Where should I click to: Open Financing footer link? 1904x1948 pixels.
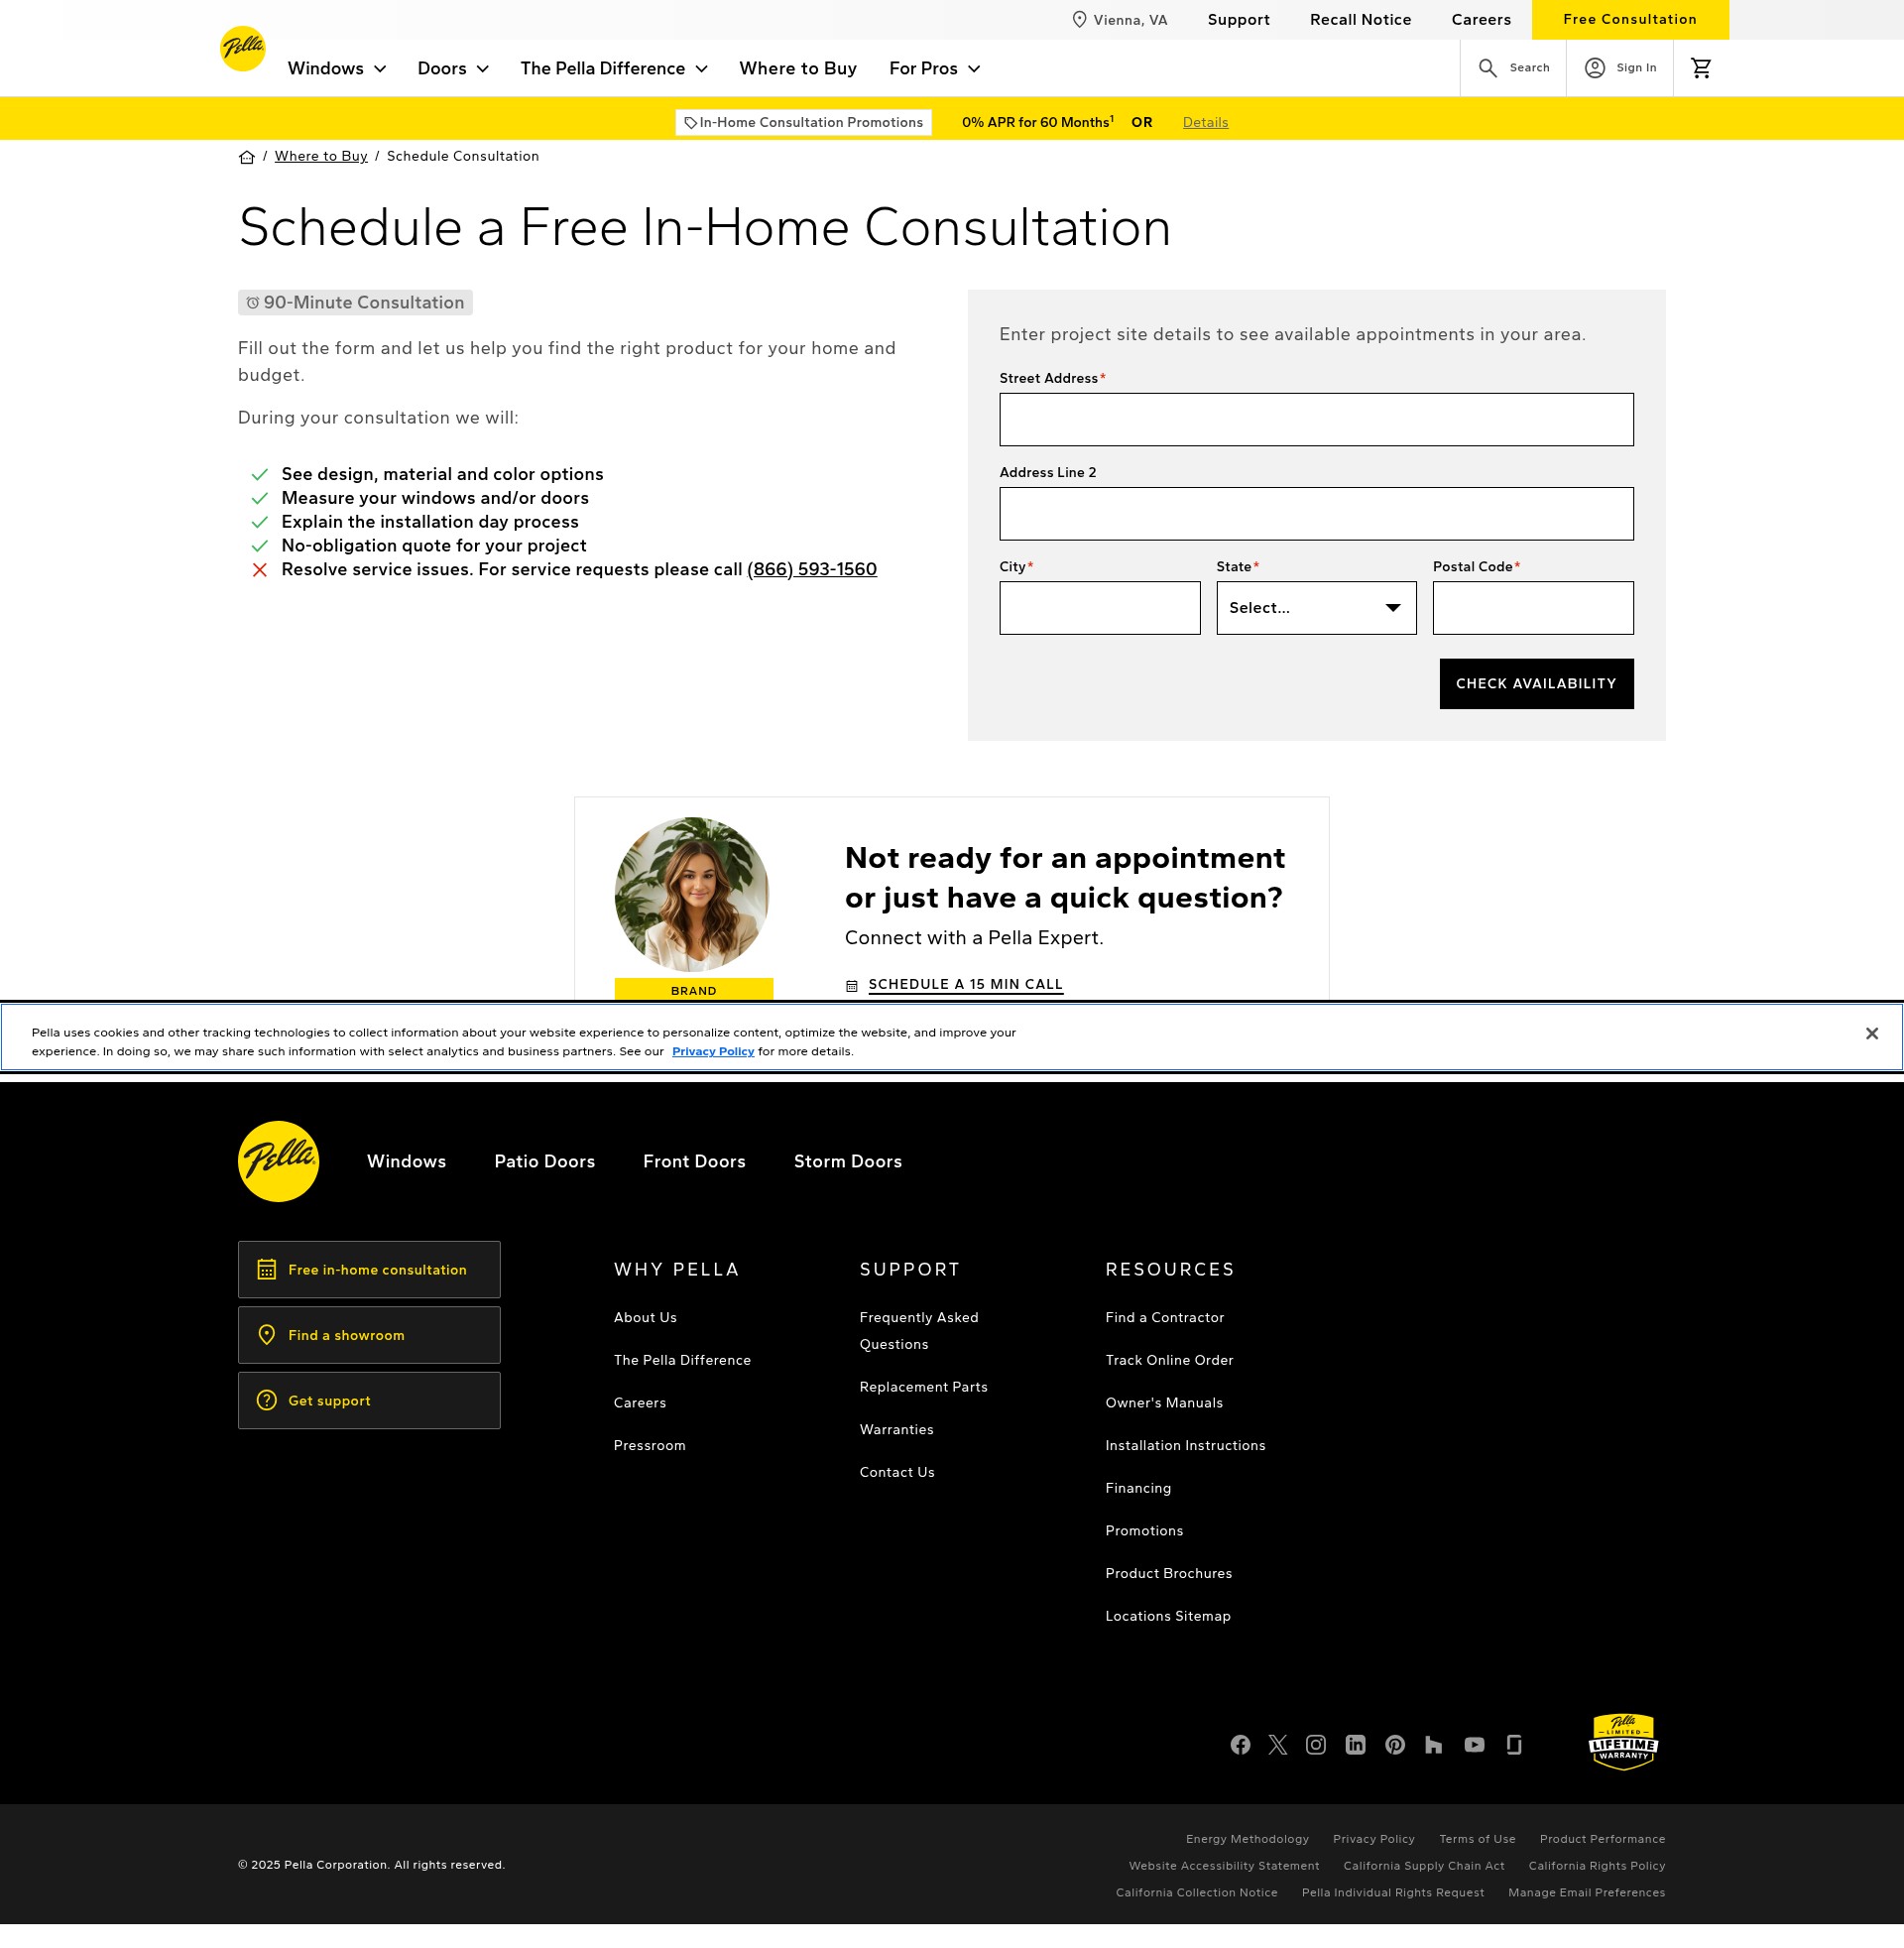1138,1489
